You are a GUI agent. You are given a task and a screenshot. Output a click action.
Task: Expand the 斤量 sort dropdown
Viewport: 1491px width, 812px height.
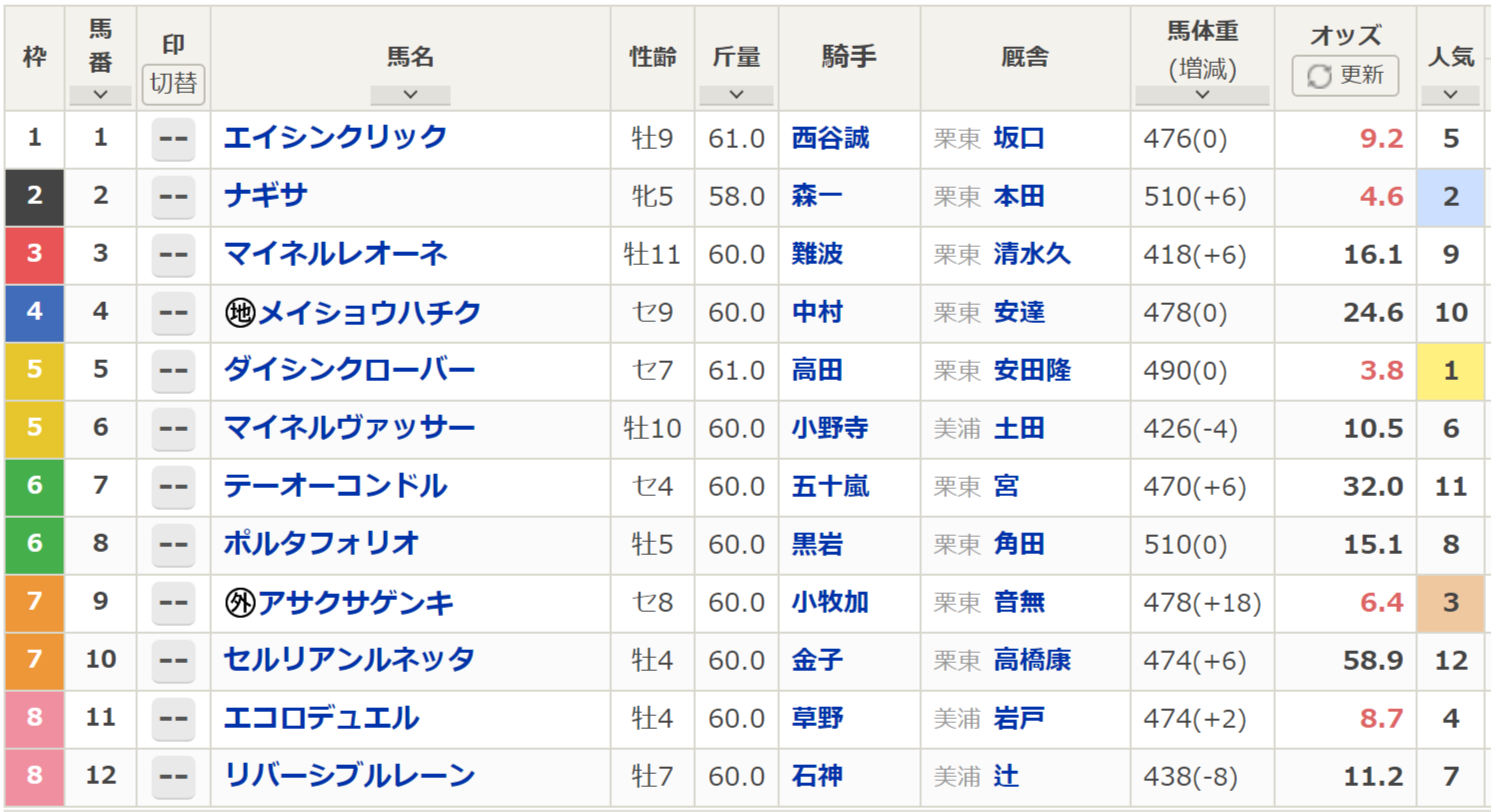pos(736,95)
